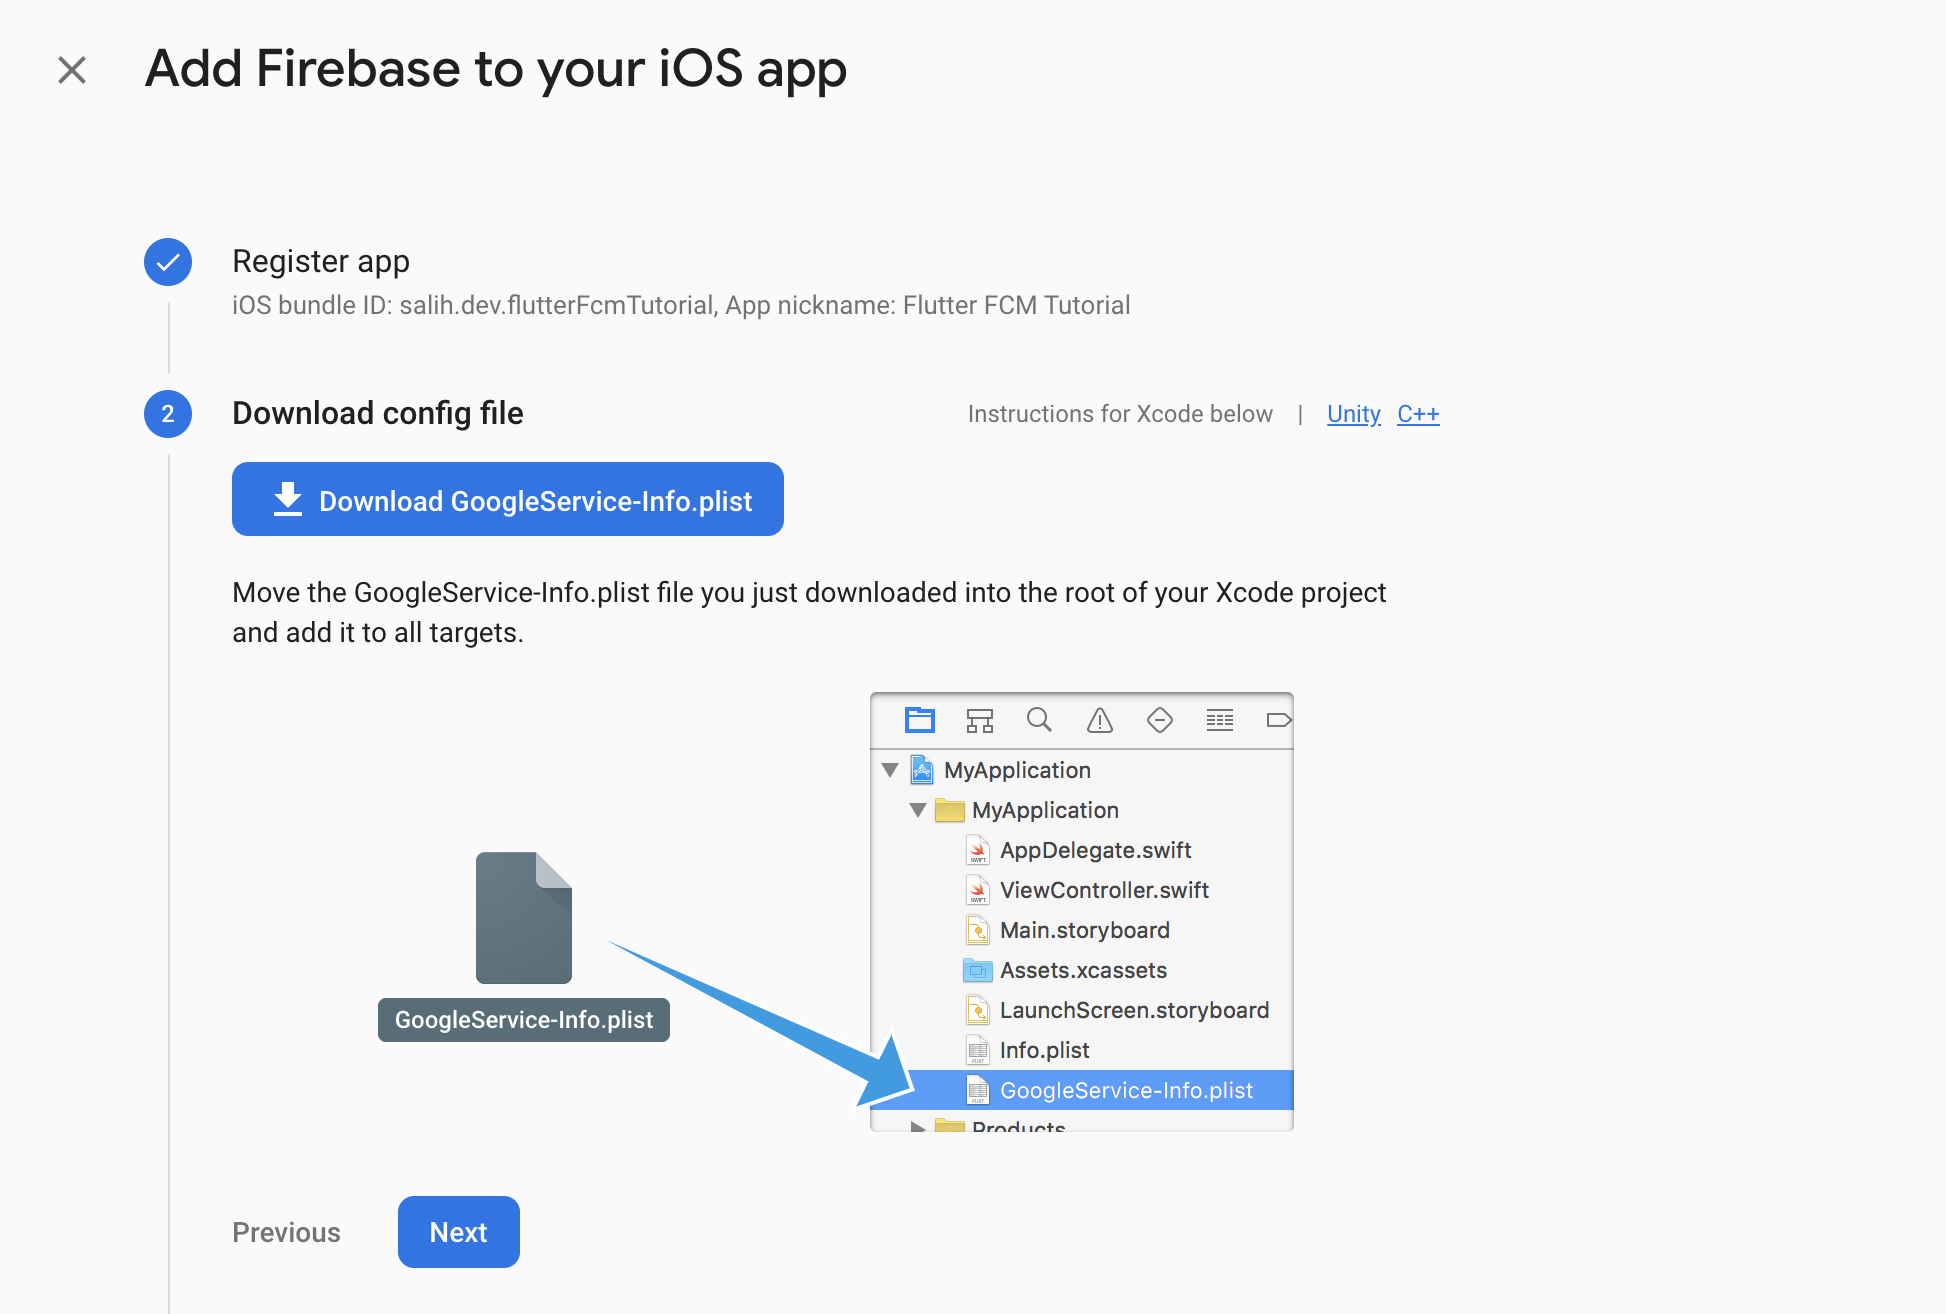The height and width of the screenshot is (1314, 1946).
Task: Select highlighted GoogleService-Info.plist tree row
Action: click(1125, 1090)
